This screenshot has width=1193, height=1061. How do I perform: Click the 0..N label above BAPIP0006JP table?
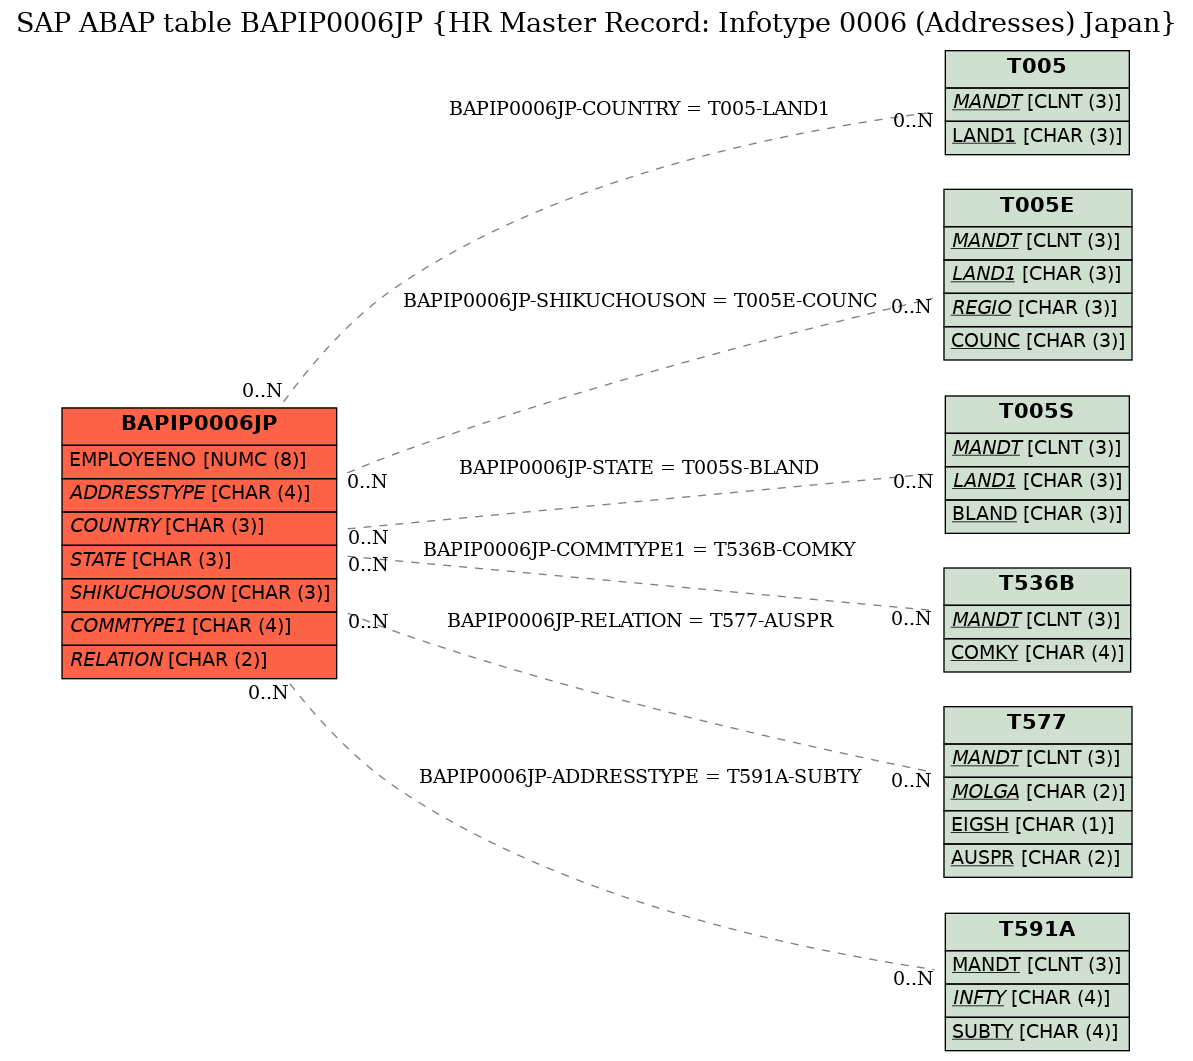tap(262, 391)
